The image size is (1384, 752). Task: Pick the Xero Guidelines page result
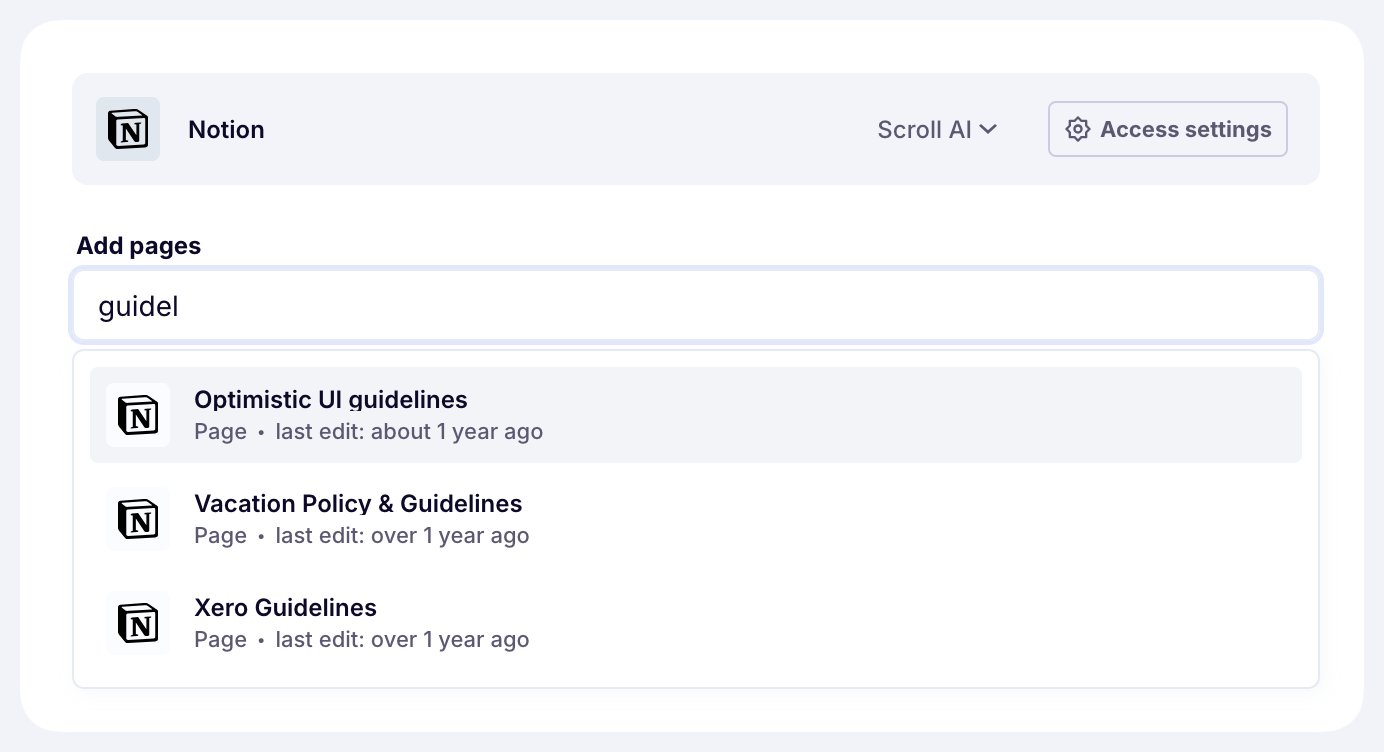tap(285, 608)
